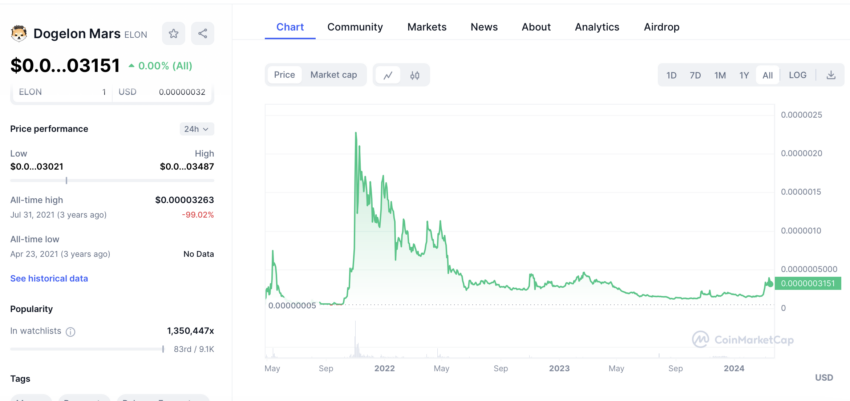Click the USD amount converter field
This screenshot has height=401, width=850.
coord(162,92)
